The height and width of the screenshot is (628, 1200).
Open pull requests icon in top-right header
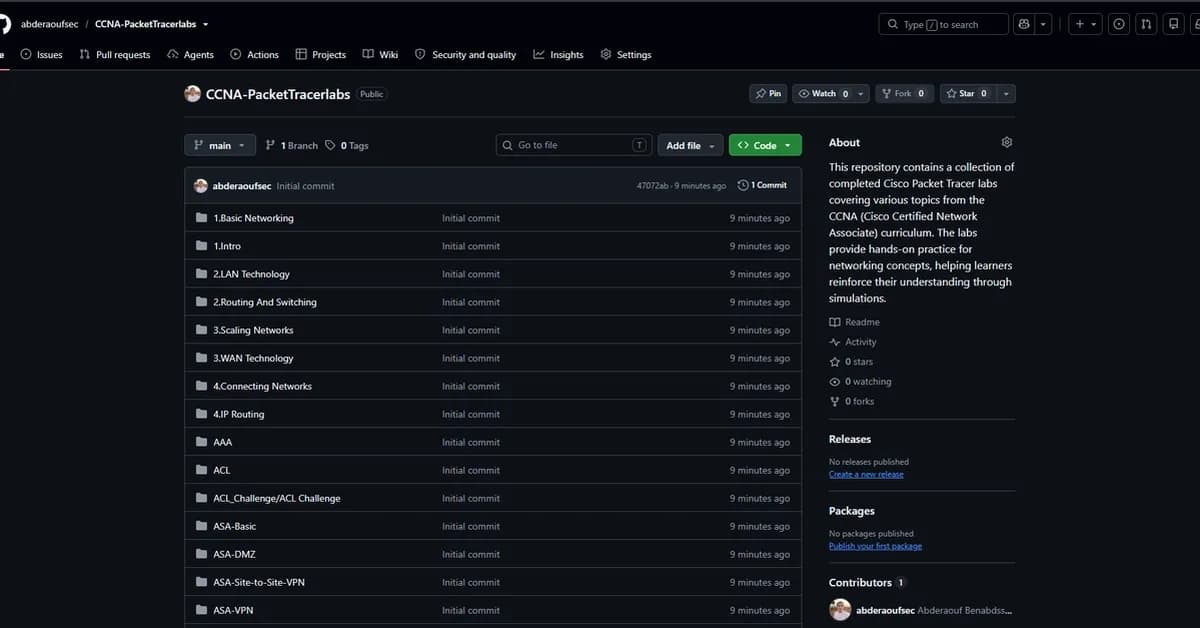pos(1147,24)
